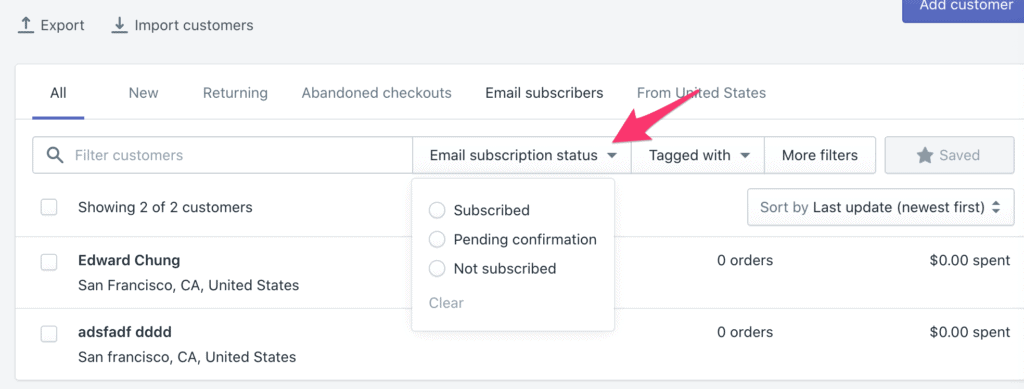Screen dimensions: 1024x389
Task: Select the Subscribed radio option
Action: tap(436, 210)
